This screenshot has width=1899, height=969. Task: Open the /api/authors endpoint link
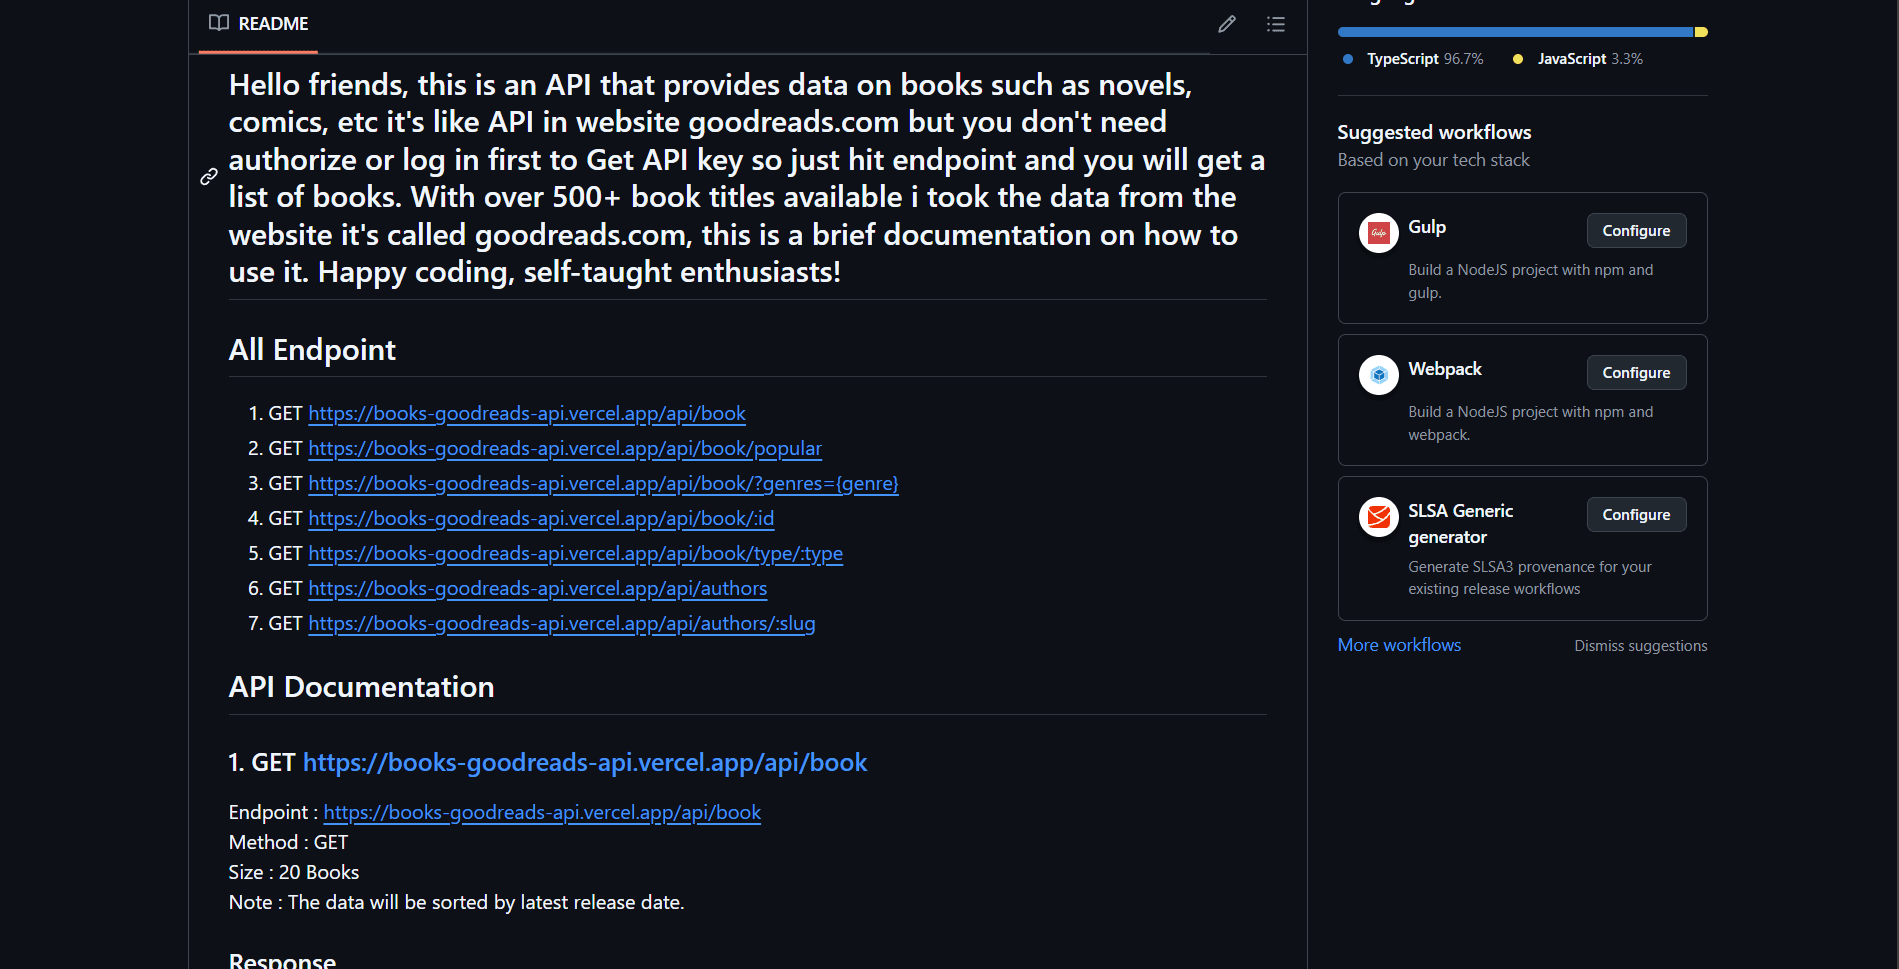click(538, 589)
